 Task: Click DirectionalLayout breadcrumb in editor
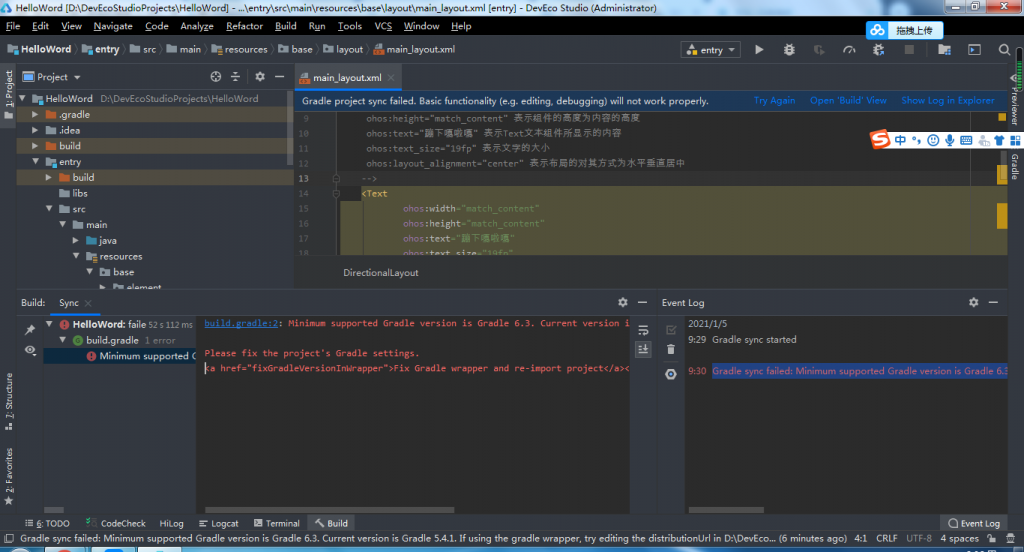(x=381, y=272)
